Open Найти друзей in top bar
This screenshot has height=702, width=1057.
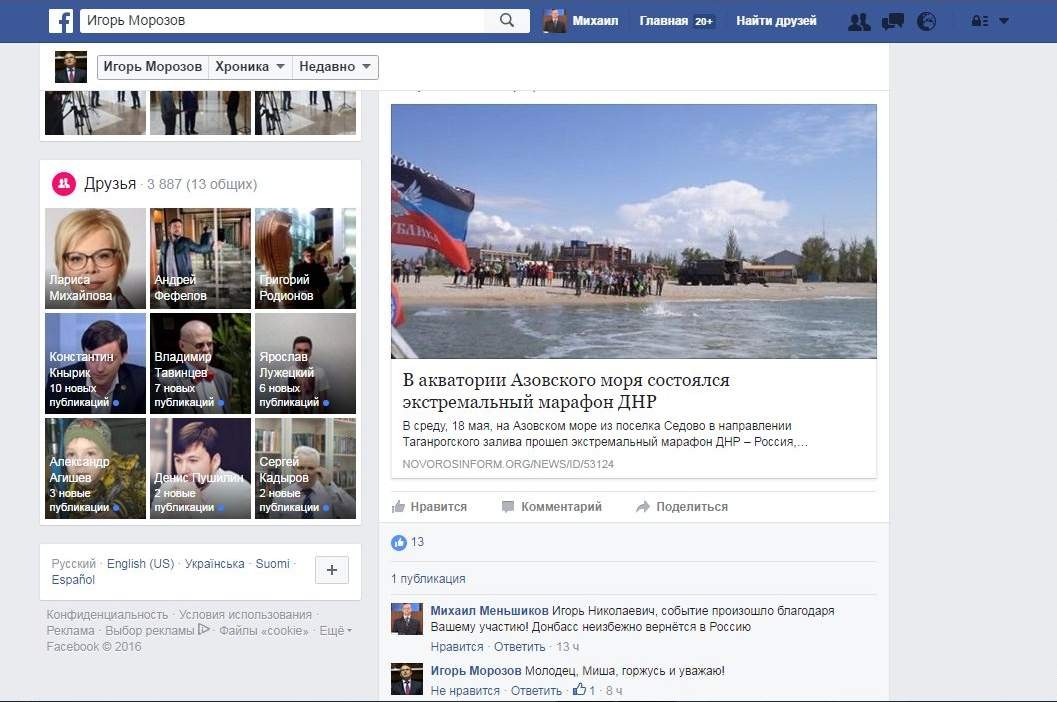(x=776, y=21)
